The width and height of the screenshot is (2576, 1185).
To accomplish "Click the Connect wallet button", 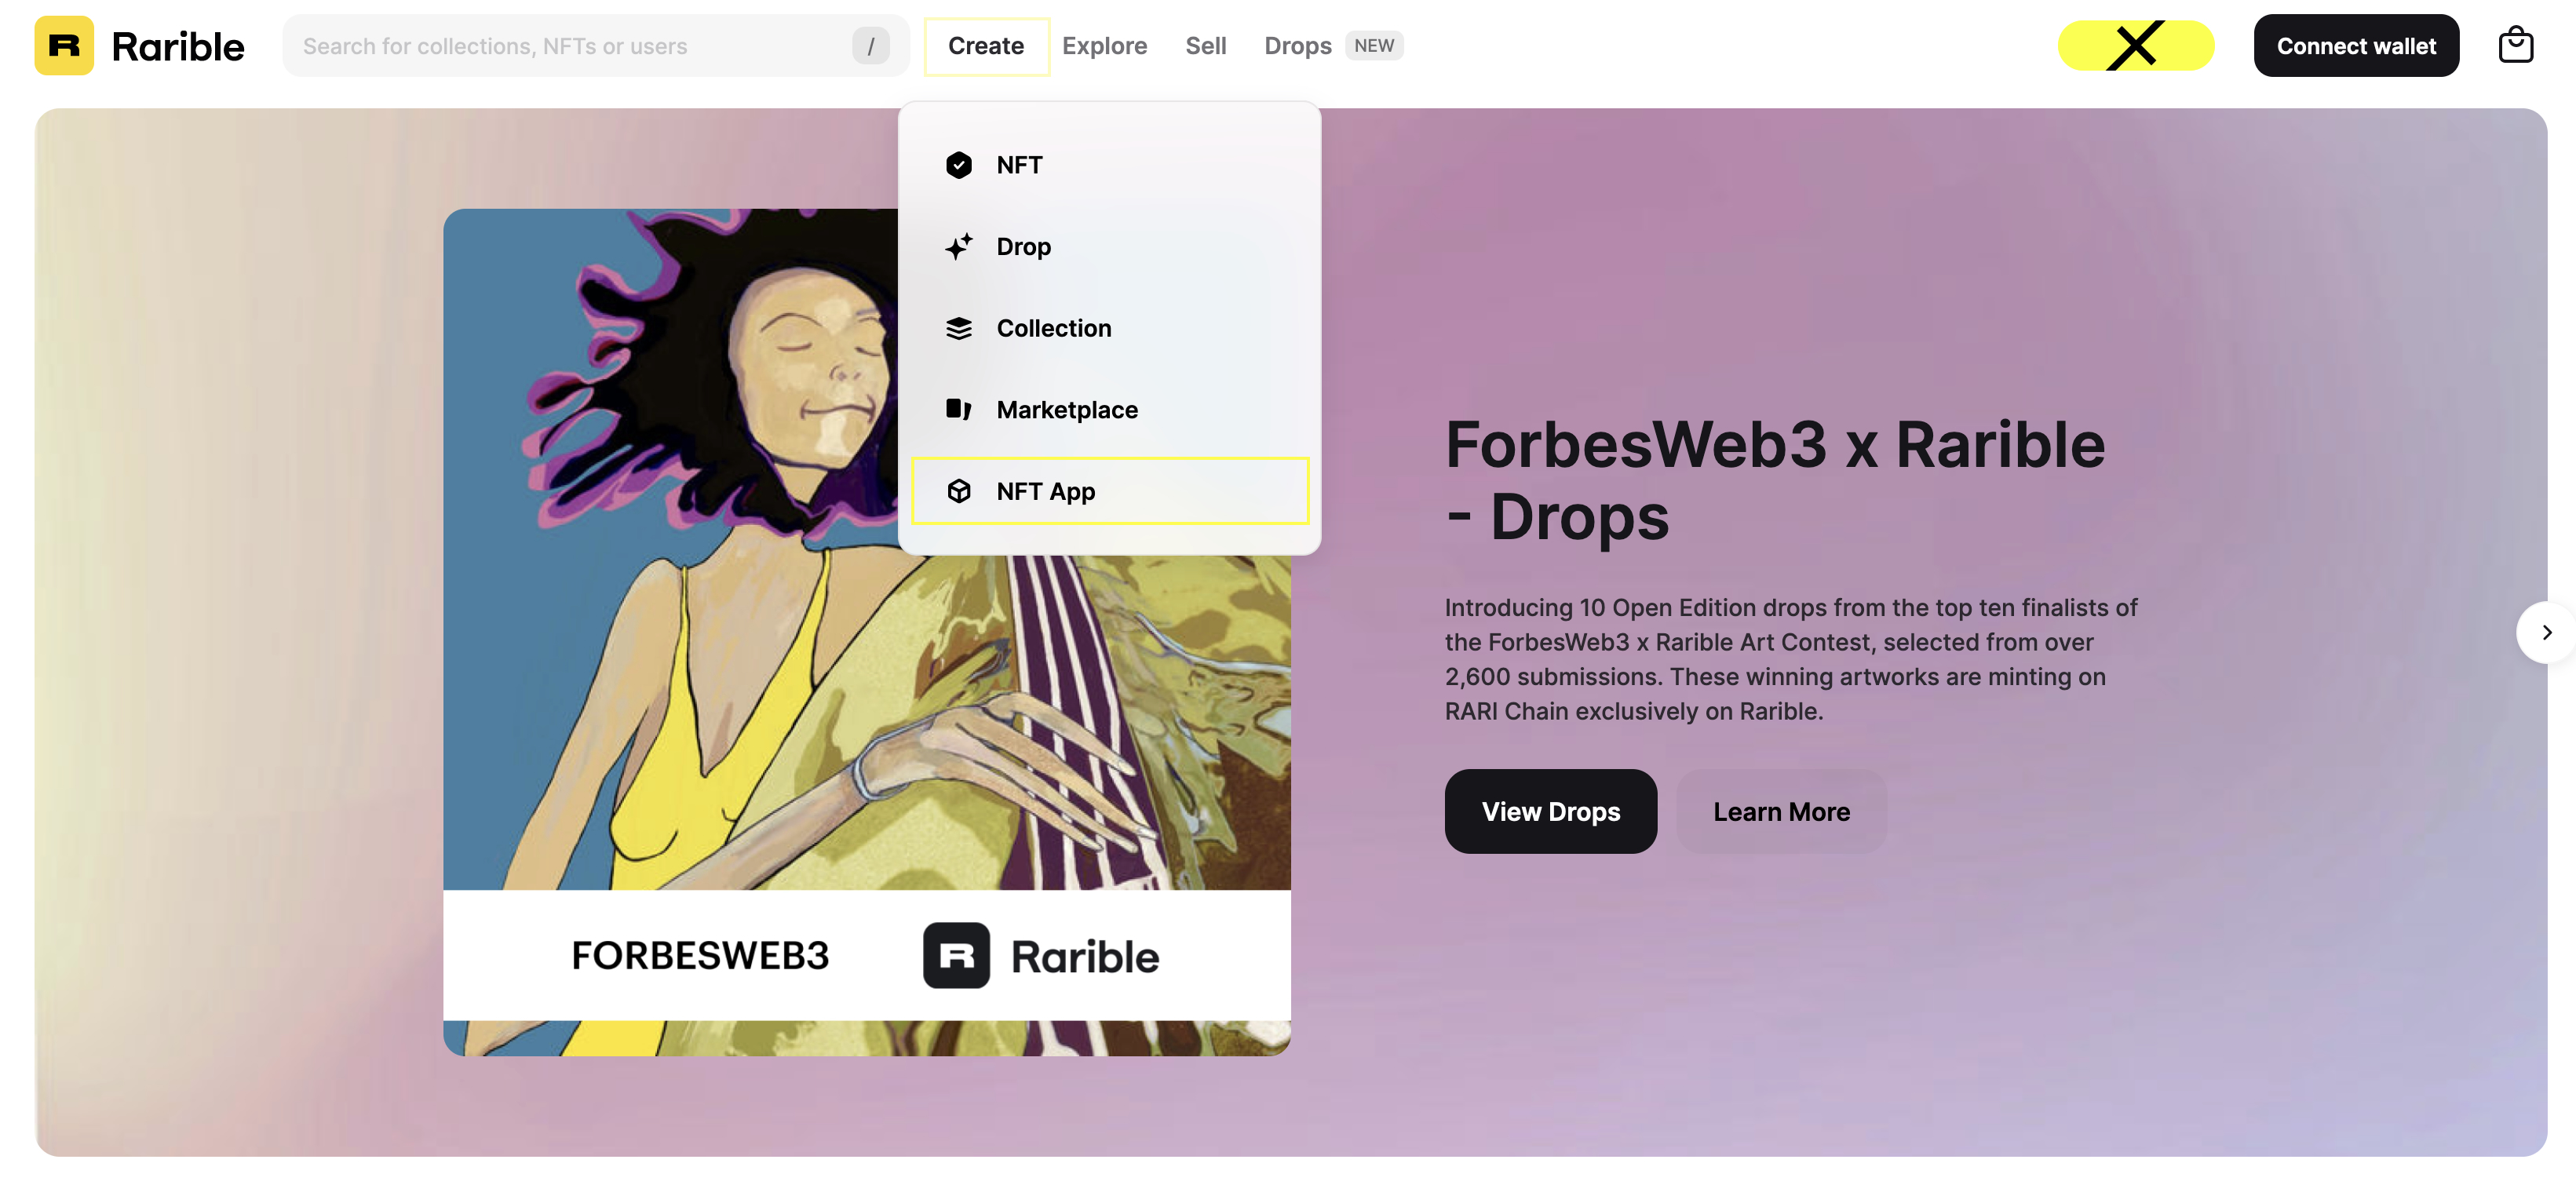I will (x=2356, y=46).
